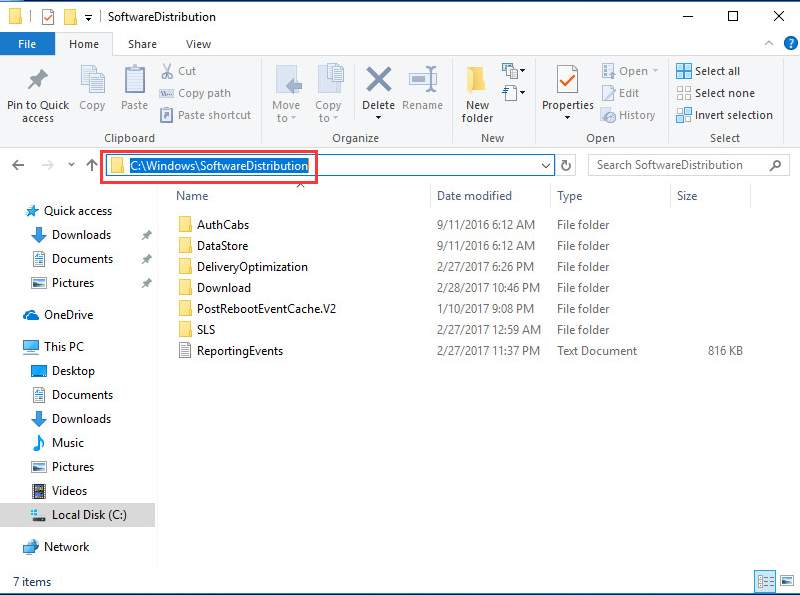Screen dimensions: 800x595
Task: Click the Copy icon in Clipboard group
Action: 92,80
